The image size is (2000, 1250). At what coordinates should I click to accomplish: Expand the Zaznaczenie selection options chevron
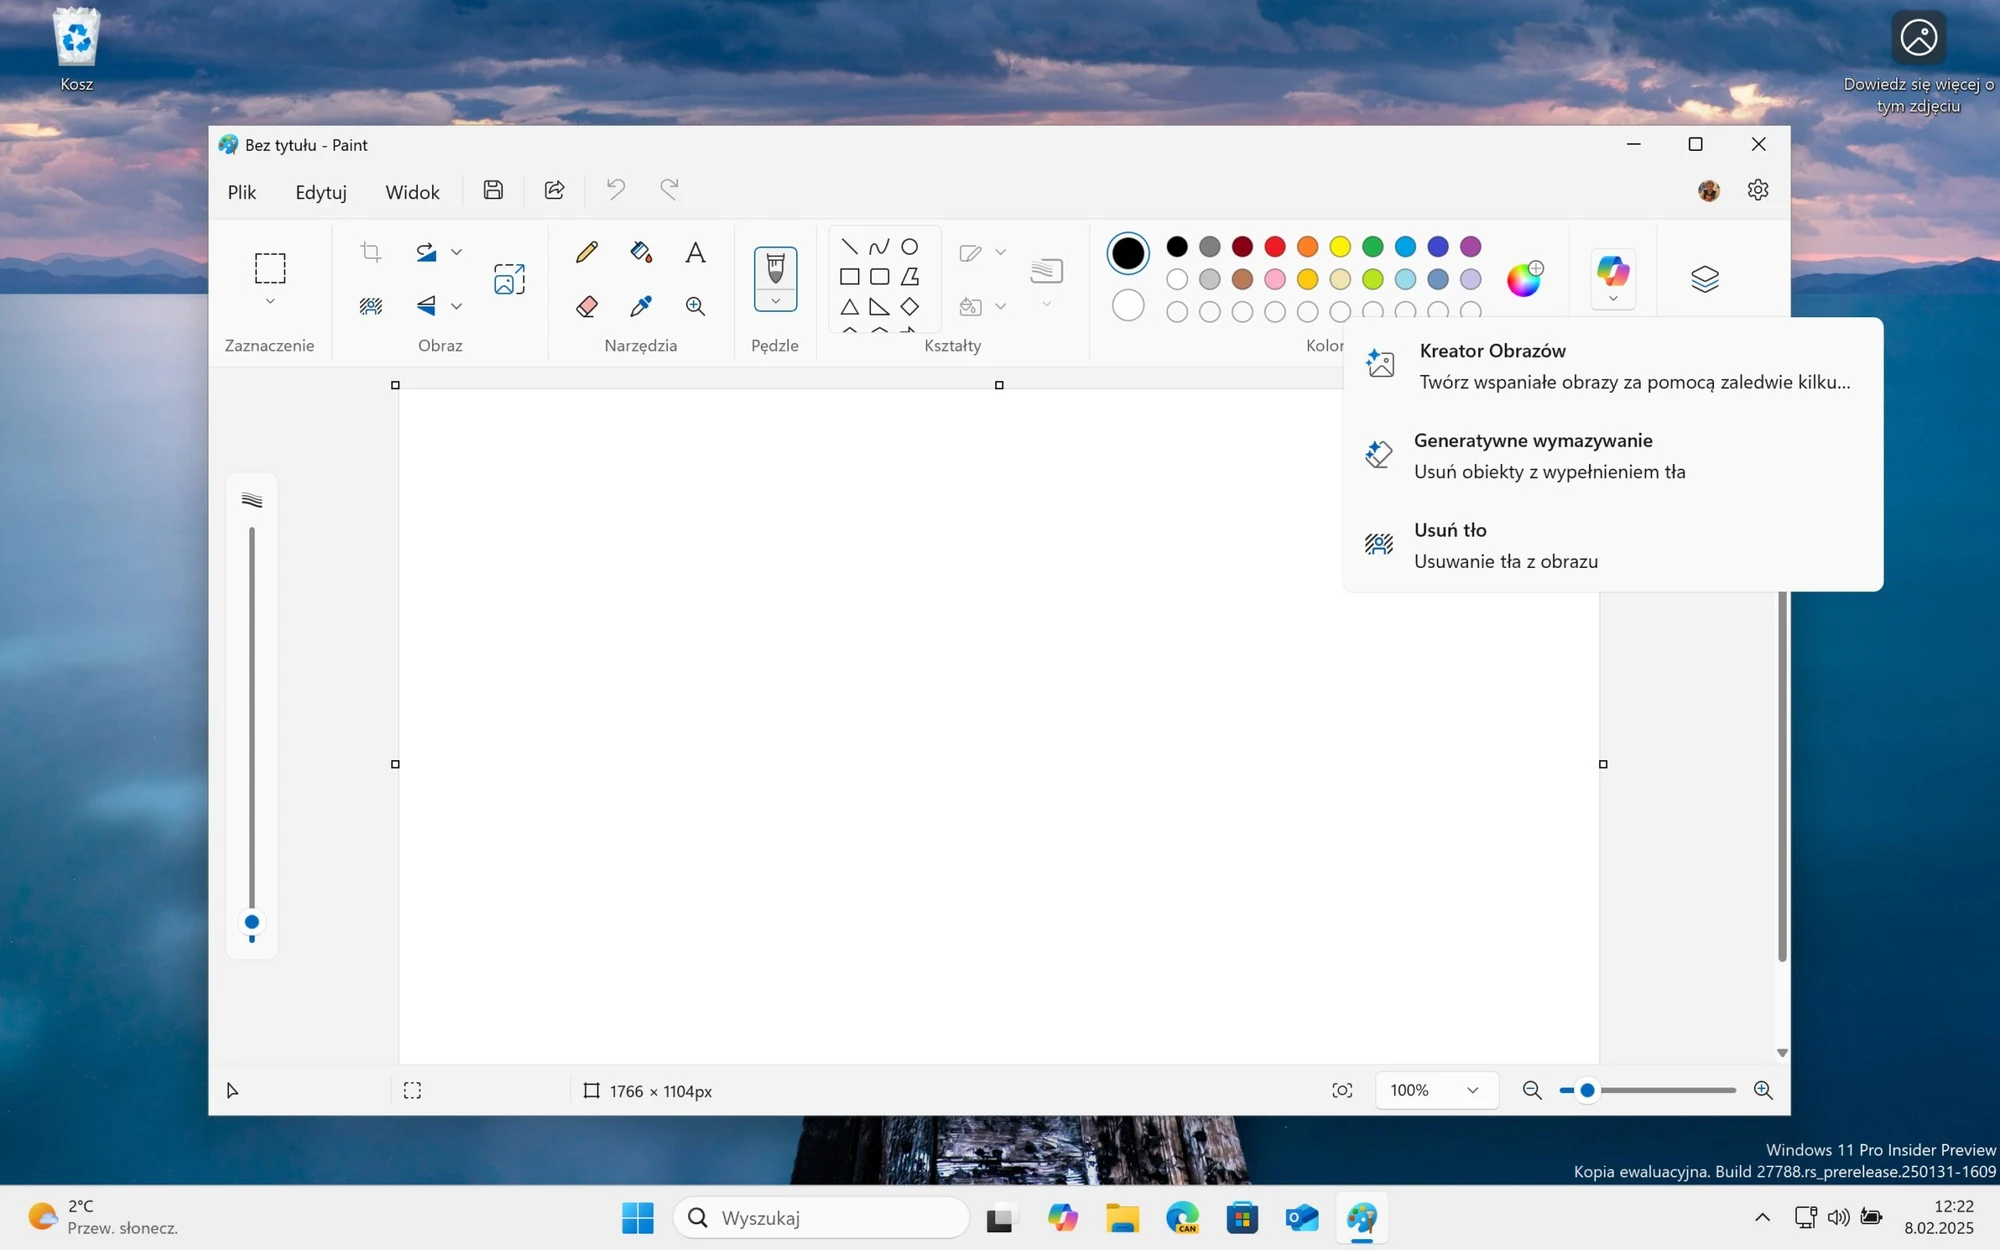click(x=270, y=301)
